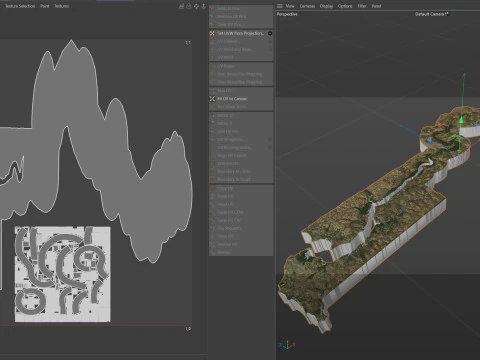Click the Boundary to Circle icon
The width and height of the screenshot is (480, 360).
[x=212, y=171]
